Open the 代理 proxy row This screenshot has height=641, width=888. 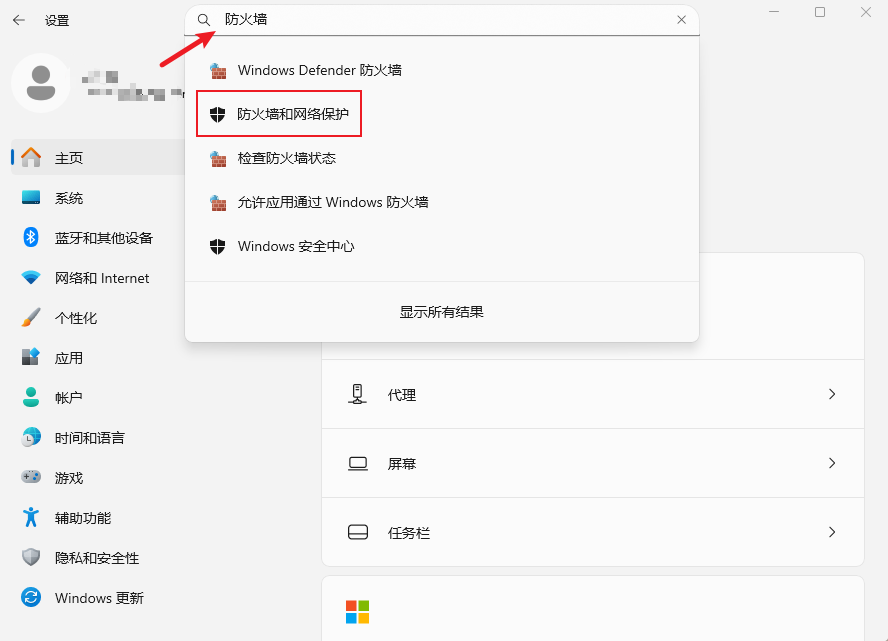(593, 394)
